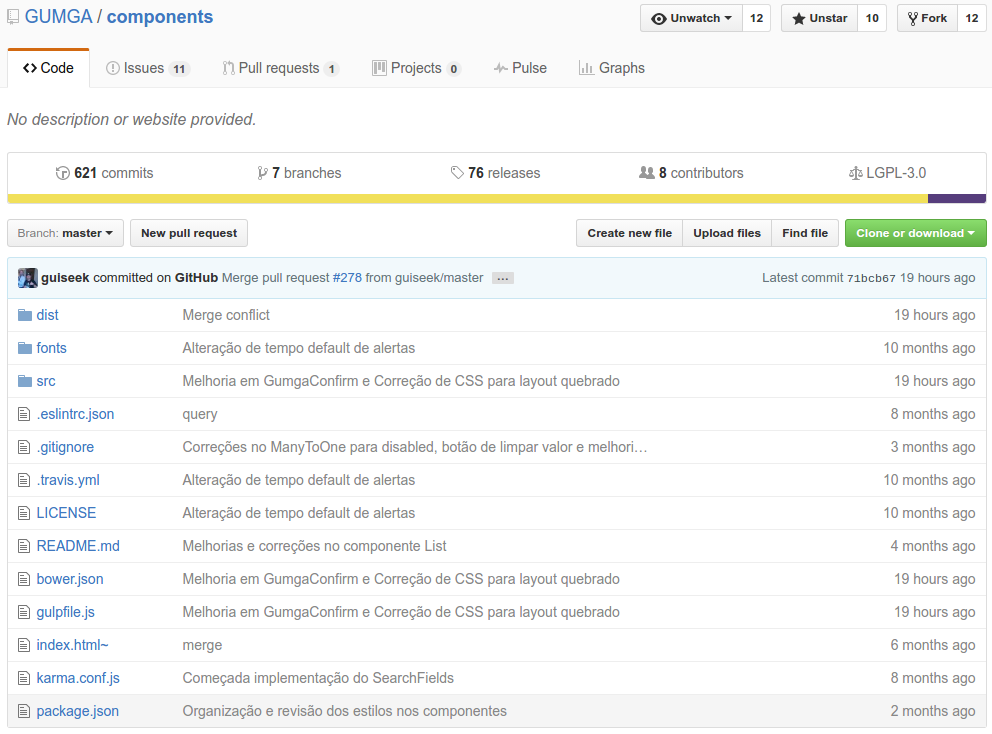The image size is (992, 734).
Task: Click Create new file button
Action: [x=629, y=233]
